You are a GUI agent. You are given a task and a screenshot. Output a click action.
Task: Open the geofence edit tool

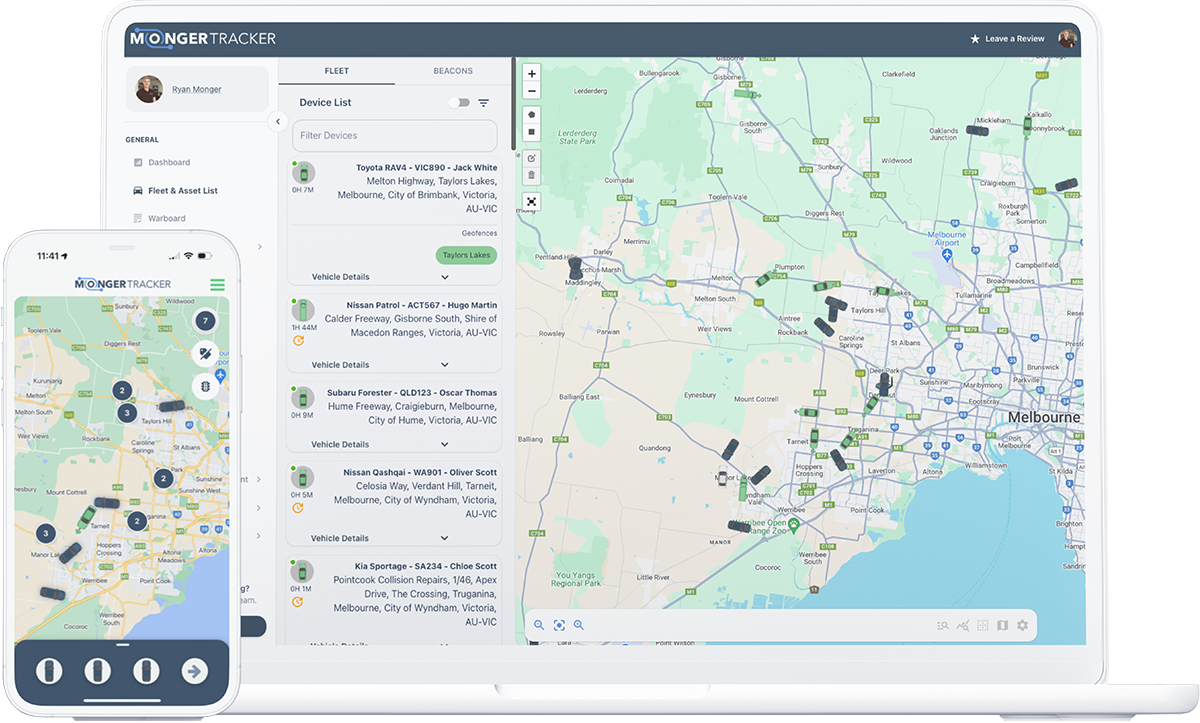point(531,158)
